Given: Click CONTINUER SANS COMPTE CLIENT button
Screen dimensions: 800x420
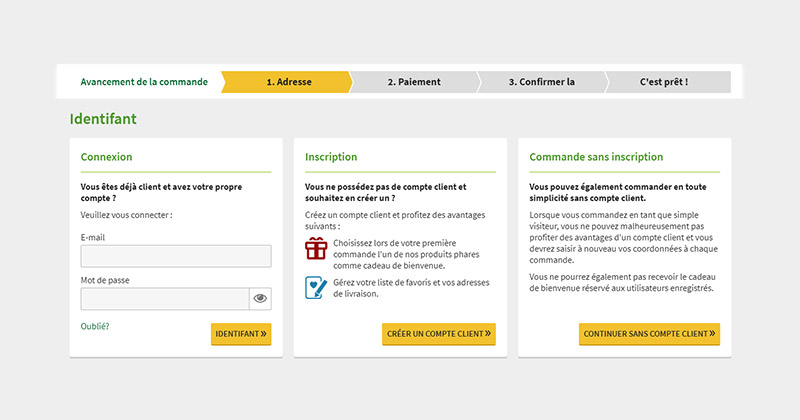Looking at the screenshot, I should coord(649,334).
